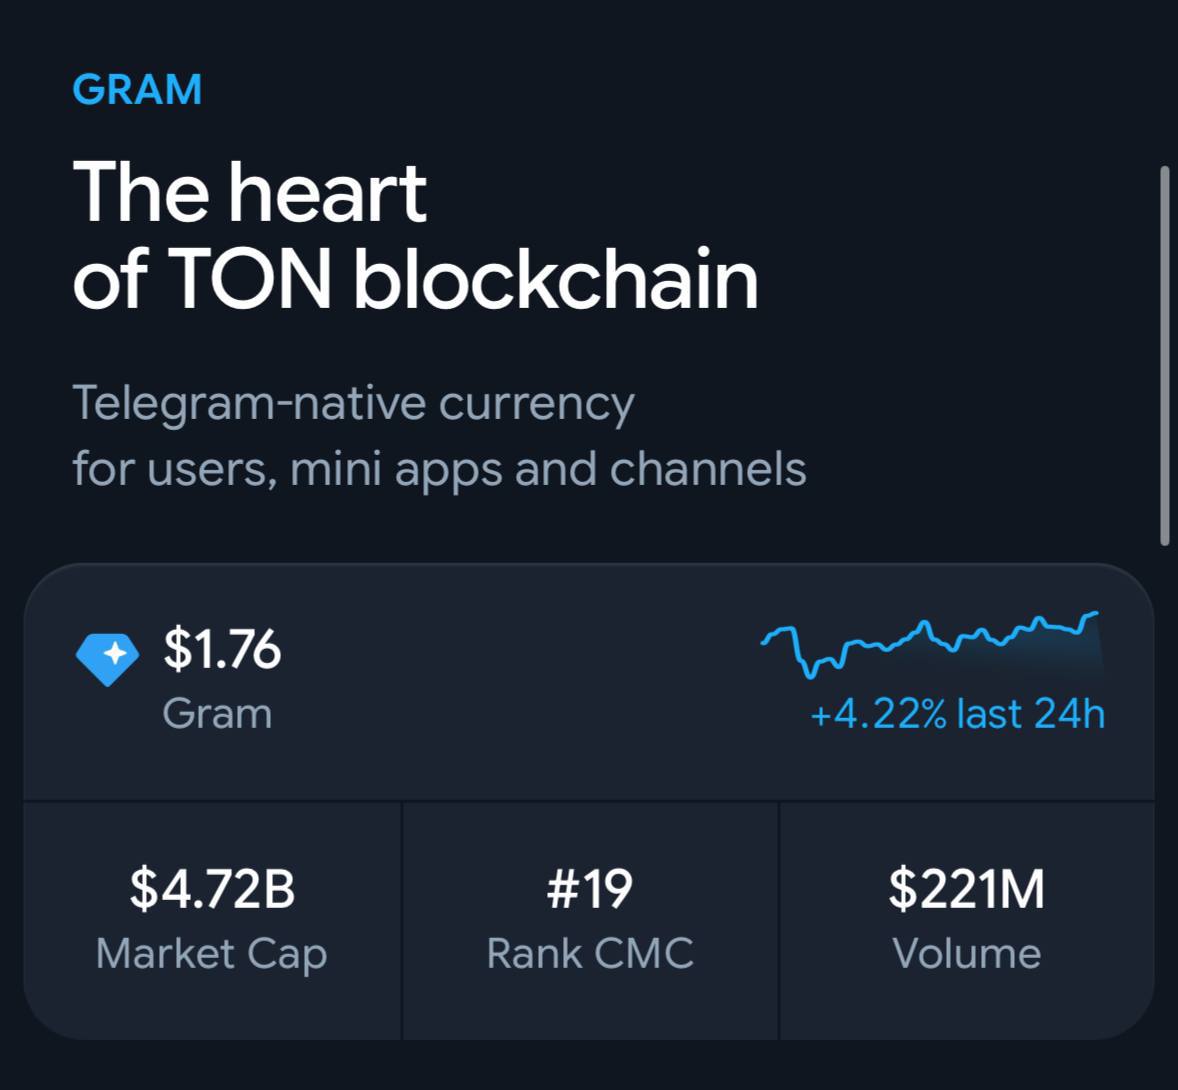Viewport: 1178px width, 1090px height.
Task: Open the #19 Rank CMC cell
Action: tap(590, 921)
